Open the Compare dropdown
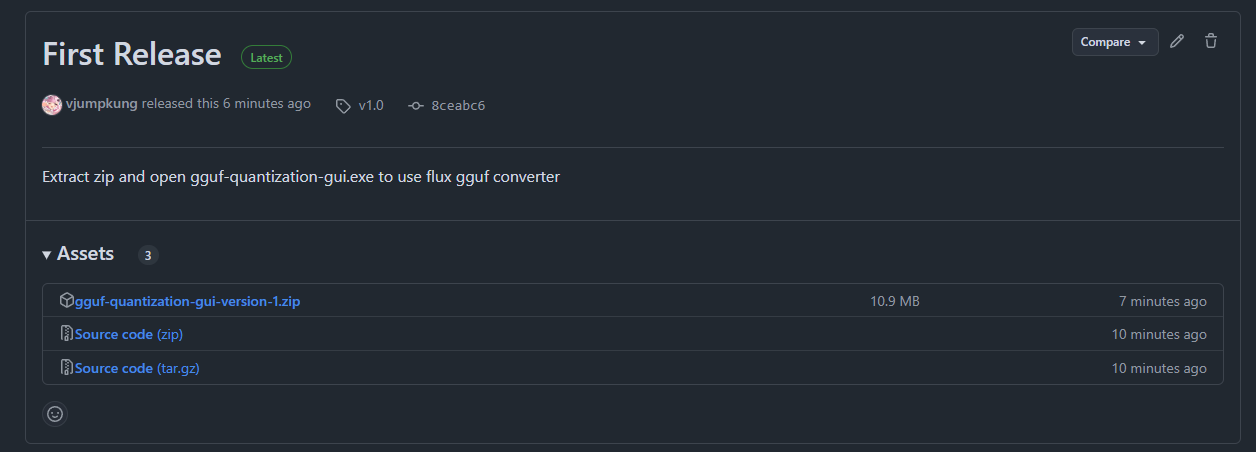The height and width of the screenshot is (452, 1256). 1115,42
